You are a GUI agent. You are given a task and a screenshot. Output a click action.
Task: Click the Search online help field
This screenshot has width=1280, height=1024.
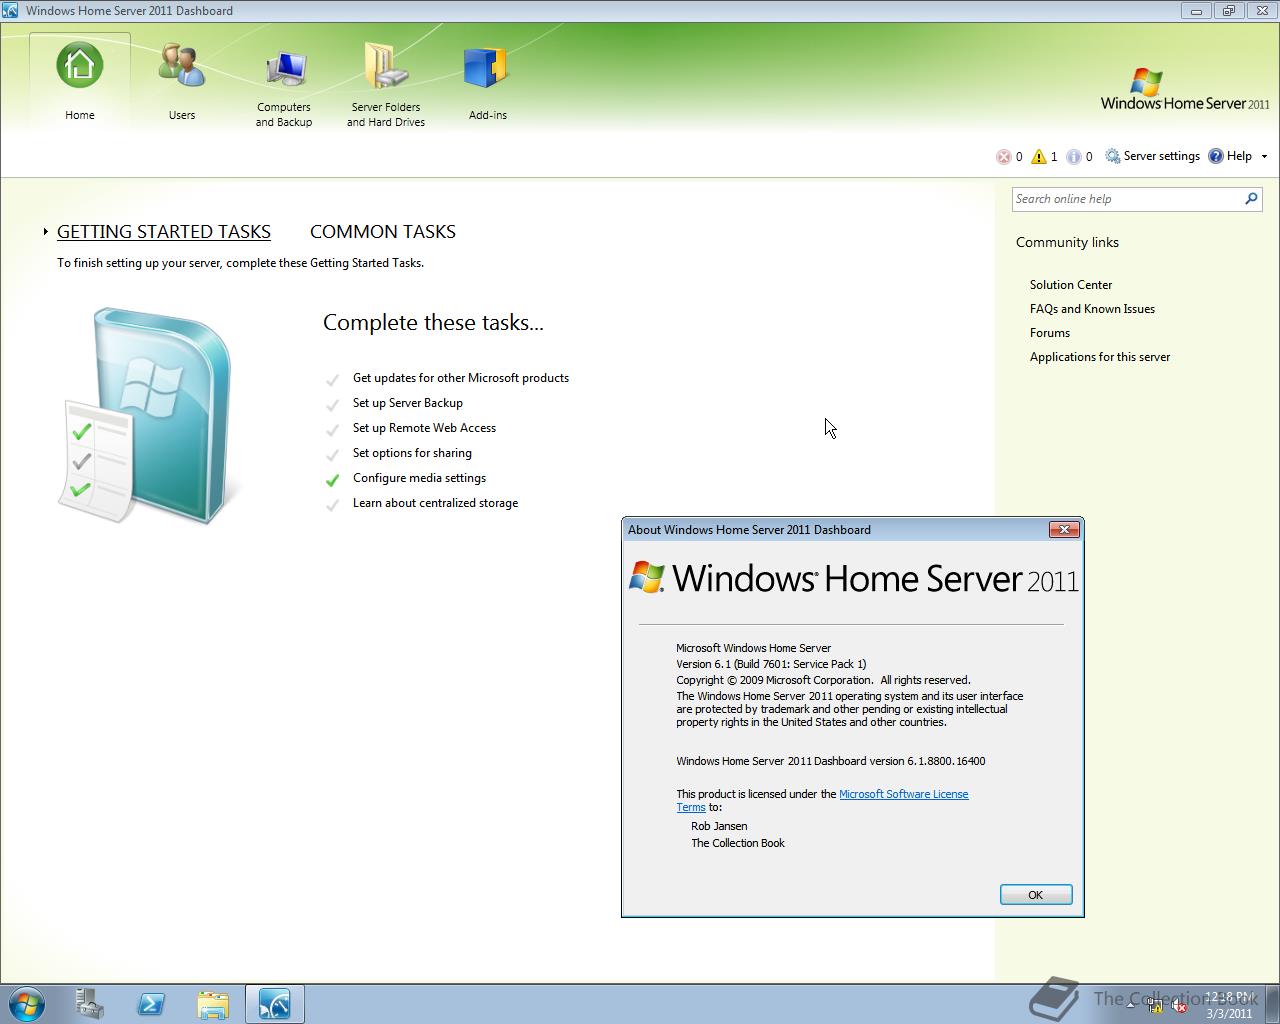coord(1126,199)
